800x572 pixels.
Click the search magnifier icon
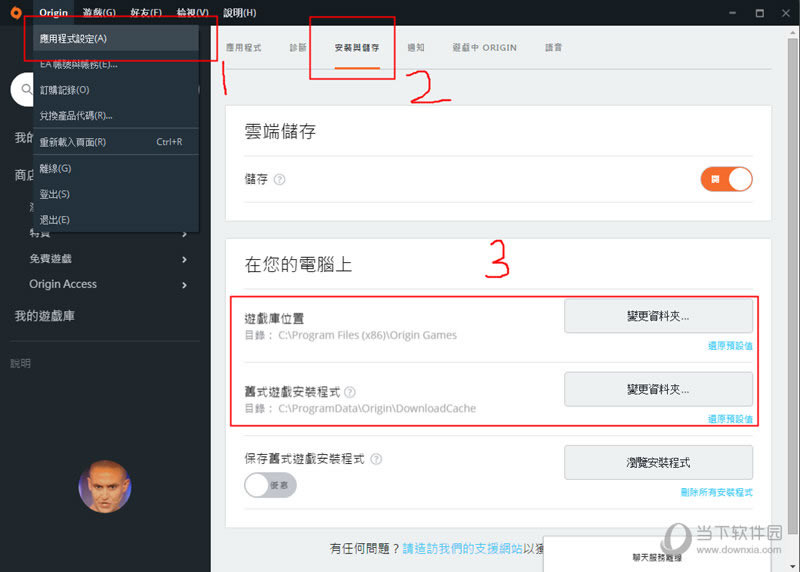point(26,89)
